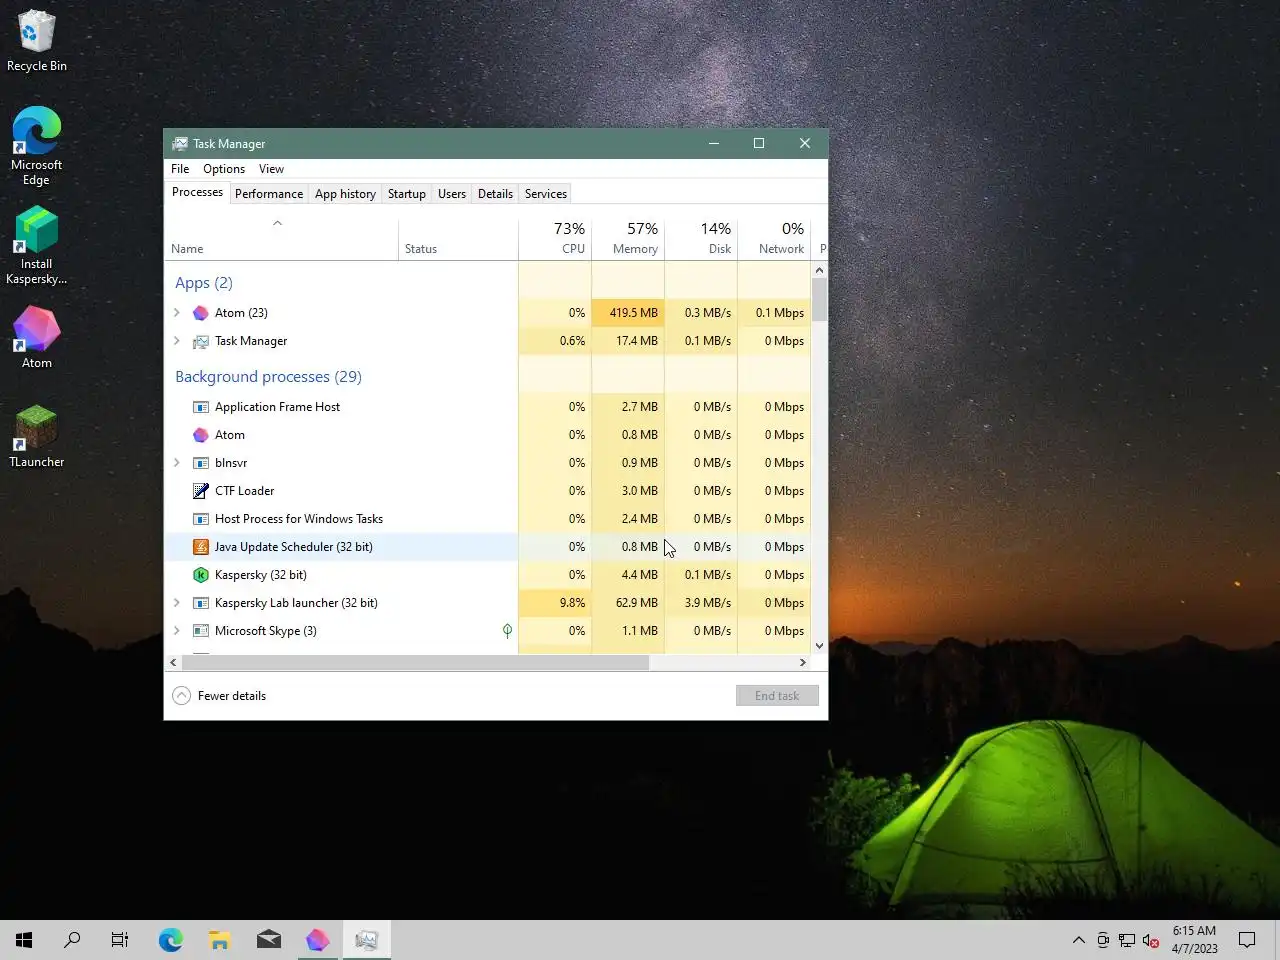Image resolution: width=1280 pixels, height=960 pixels.
Task: Click the vertical scrollbar up arrow
Action: pyautogui.click(x=819, y=270)
